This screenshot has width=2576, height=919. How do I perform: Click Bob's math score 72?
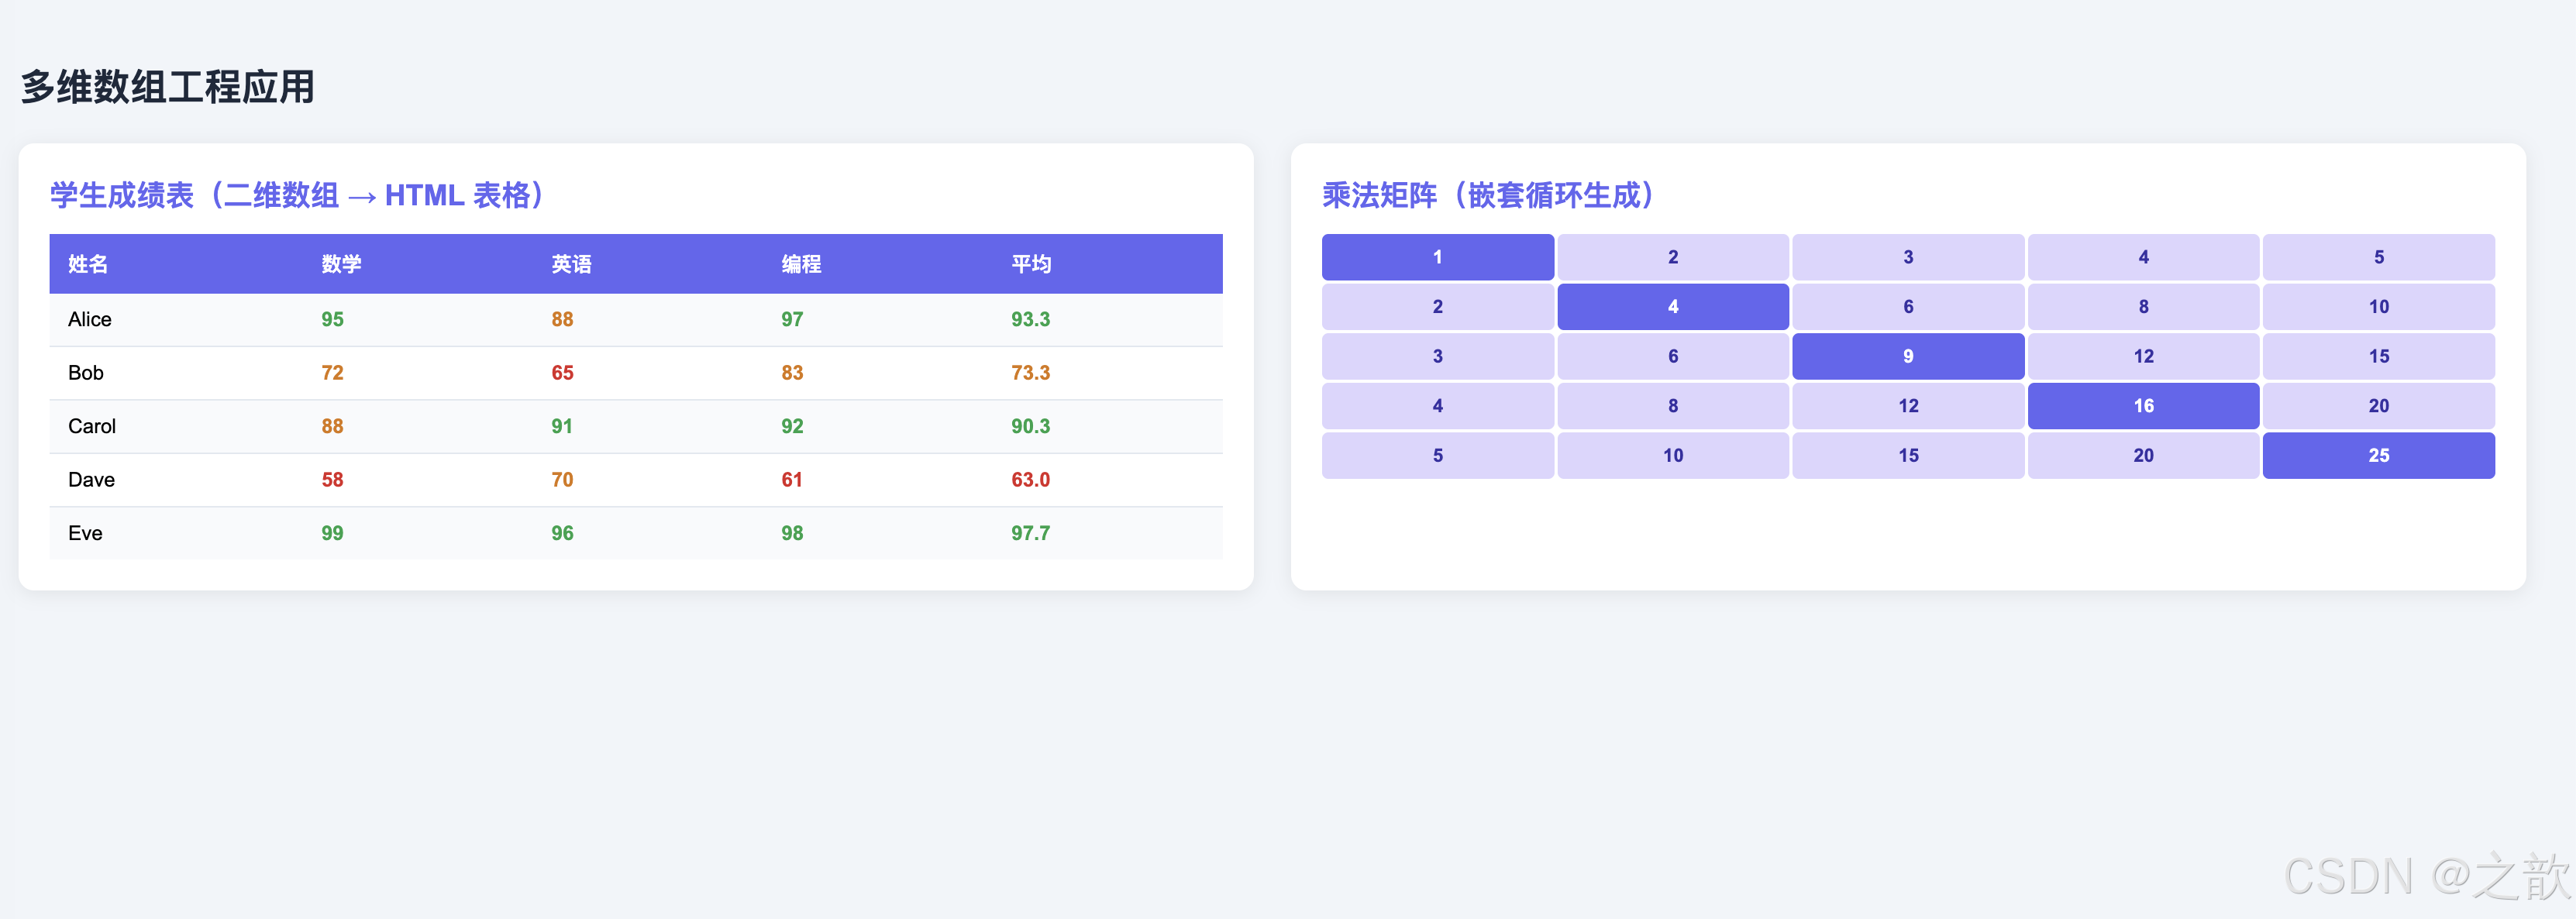pos(332,373)
